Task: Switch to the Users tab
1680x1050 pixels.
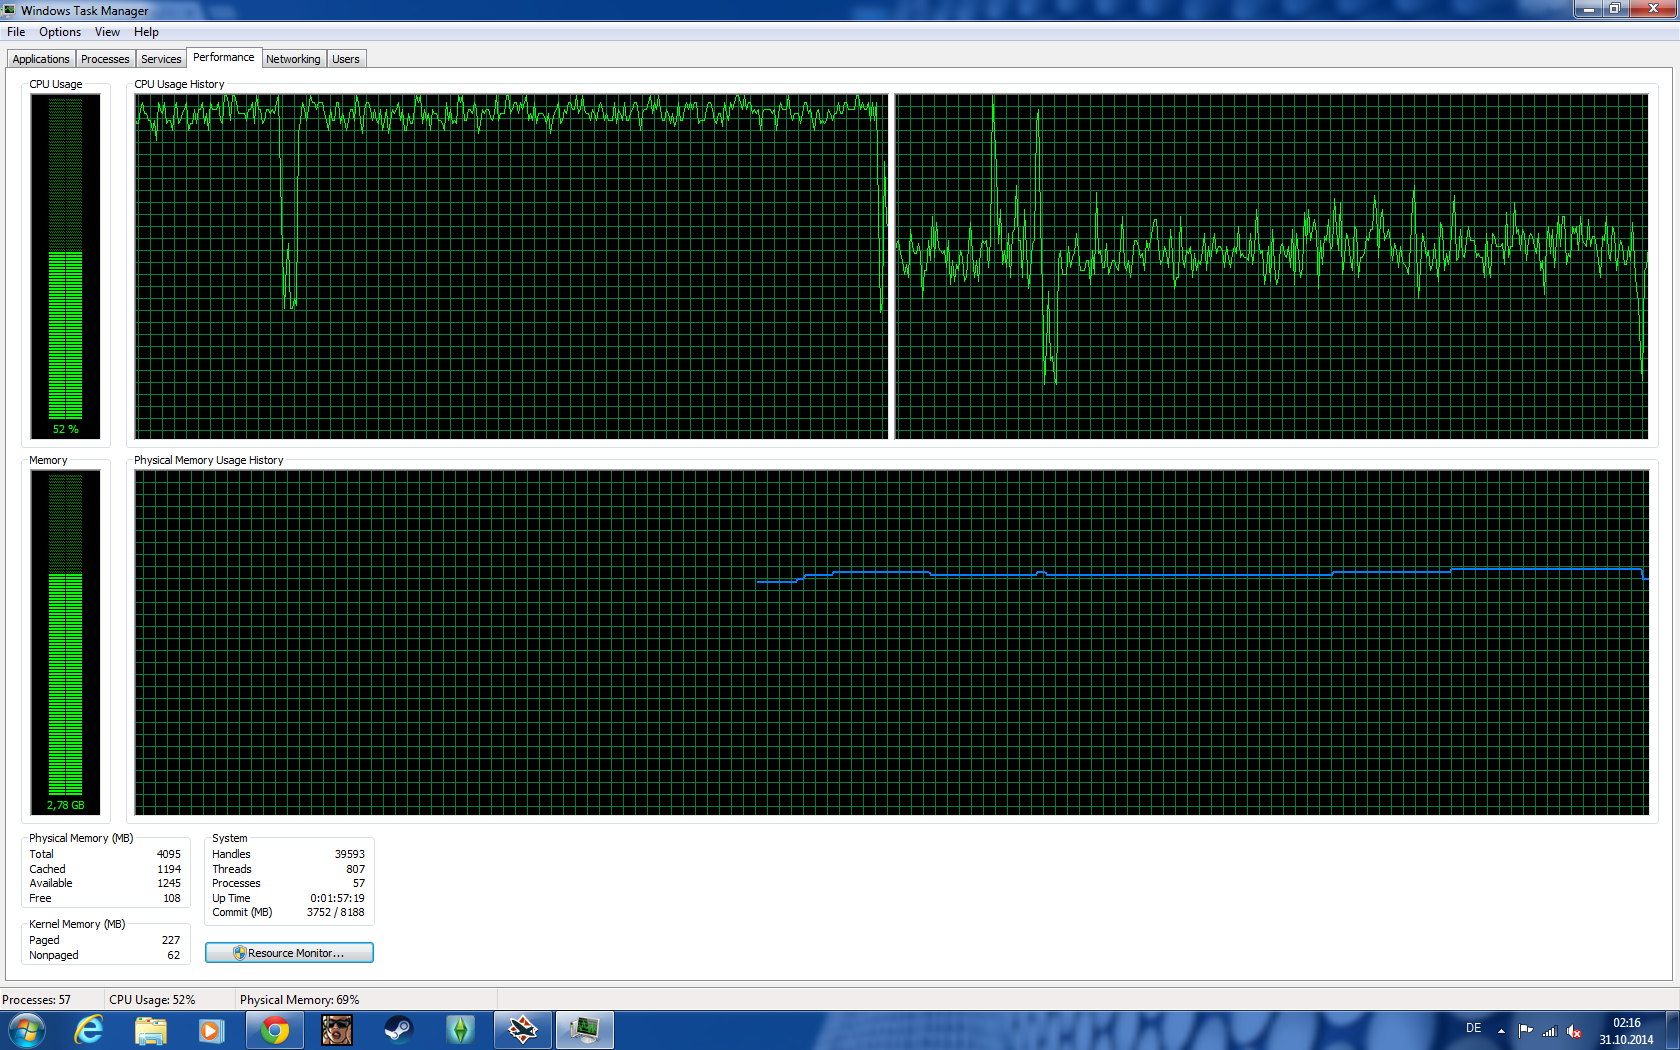Action: [x=346, y=59]
